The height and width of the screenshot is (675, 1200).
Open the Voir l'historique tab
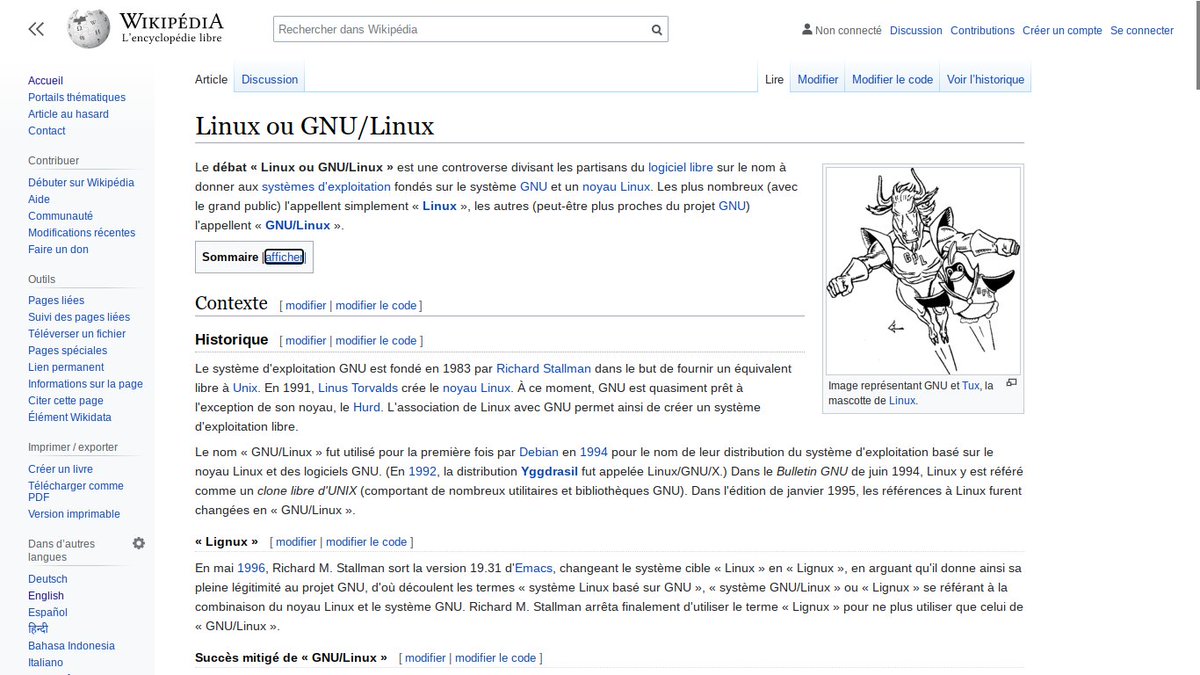tap(985, 79)
